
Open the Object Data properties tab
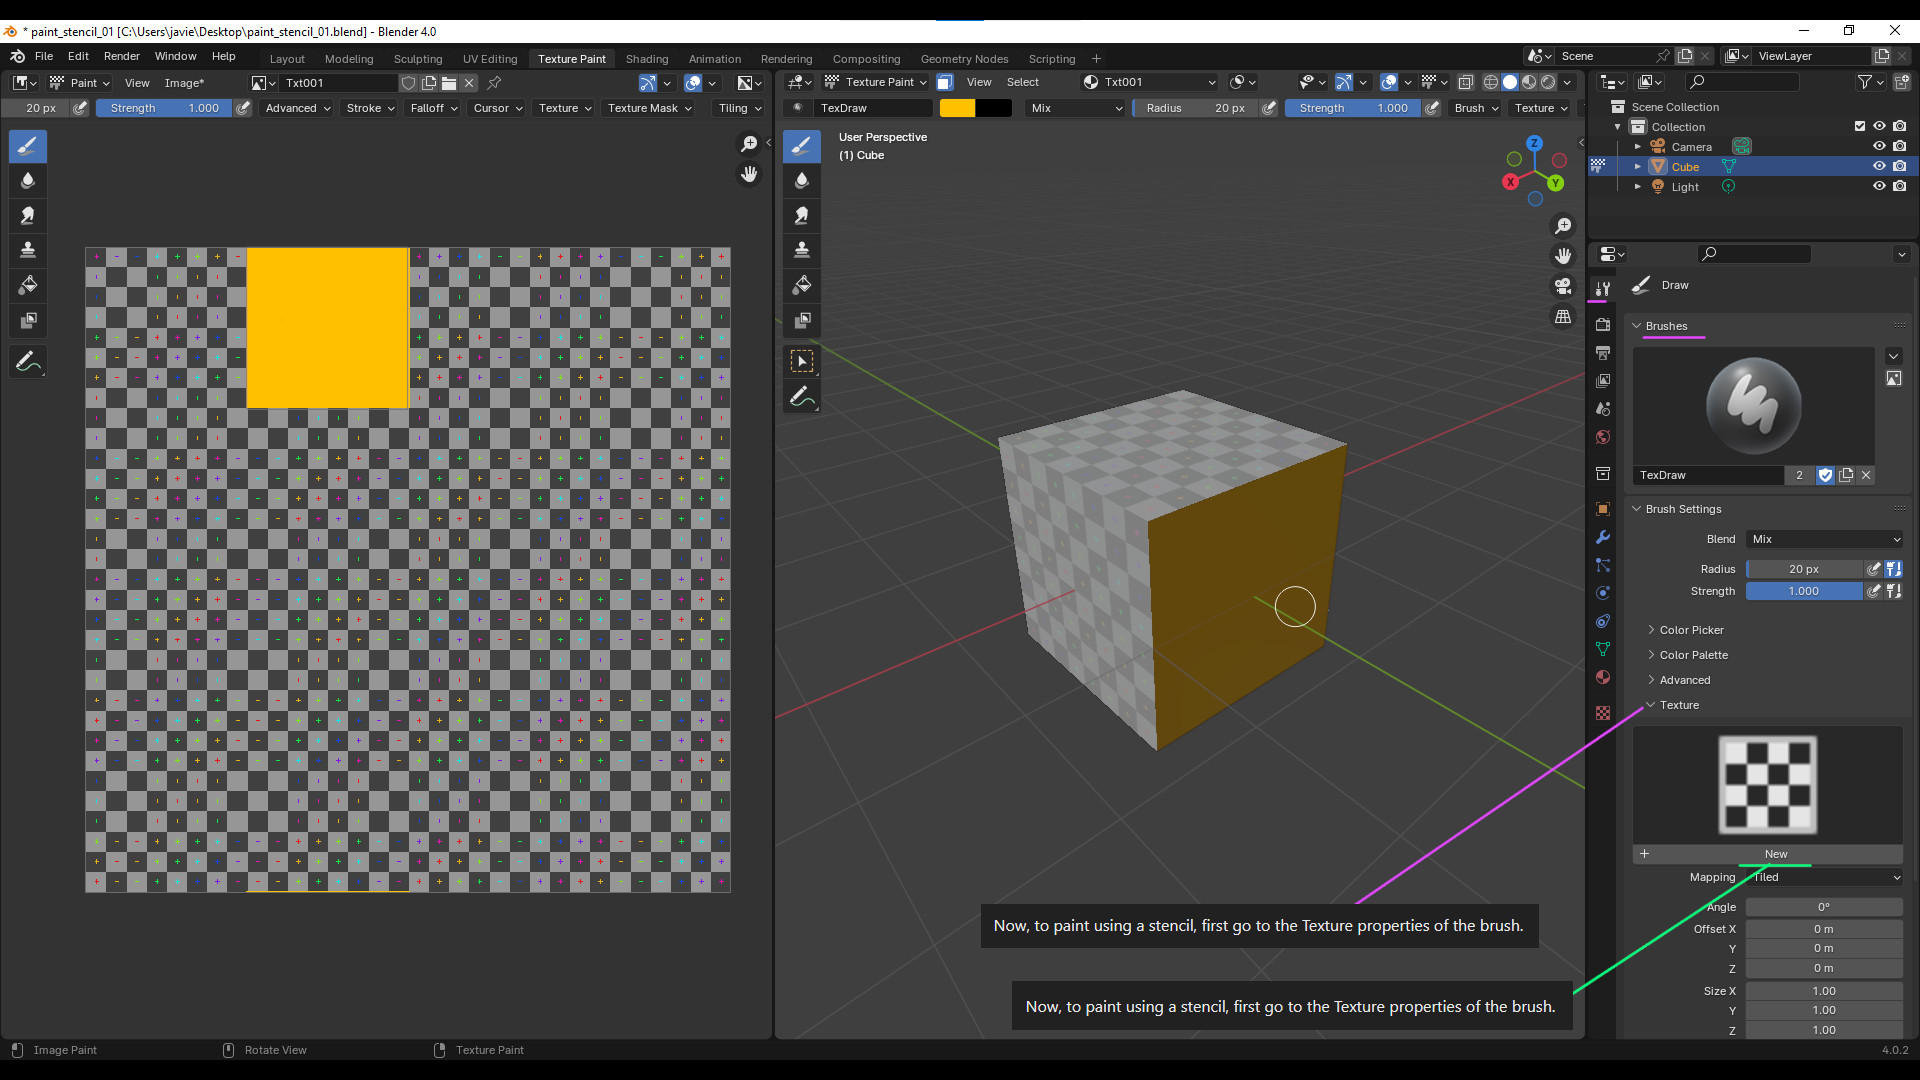(x=1603, y=649)
